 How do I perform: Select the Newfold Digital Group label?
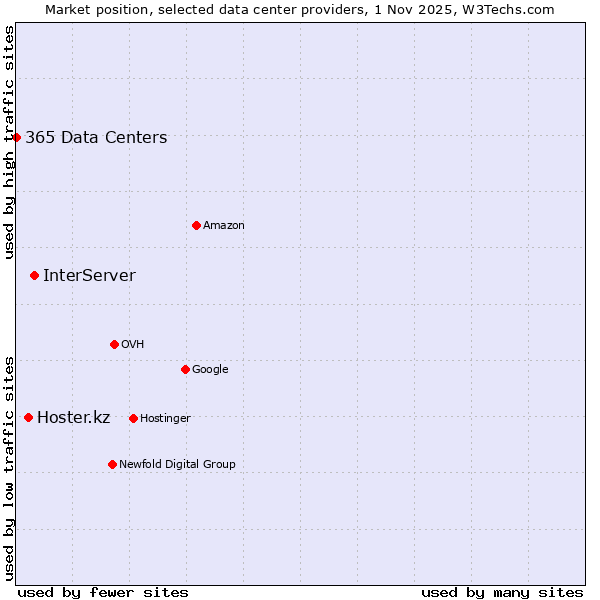coord(177,465)
